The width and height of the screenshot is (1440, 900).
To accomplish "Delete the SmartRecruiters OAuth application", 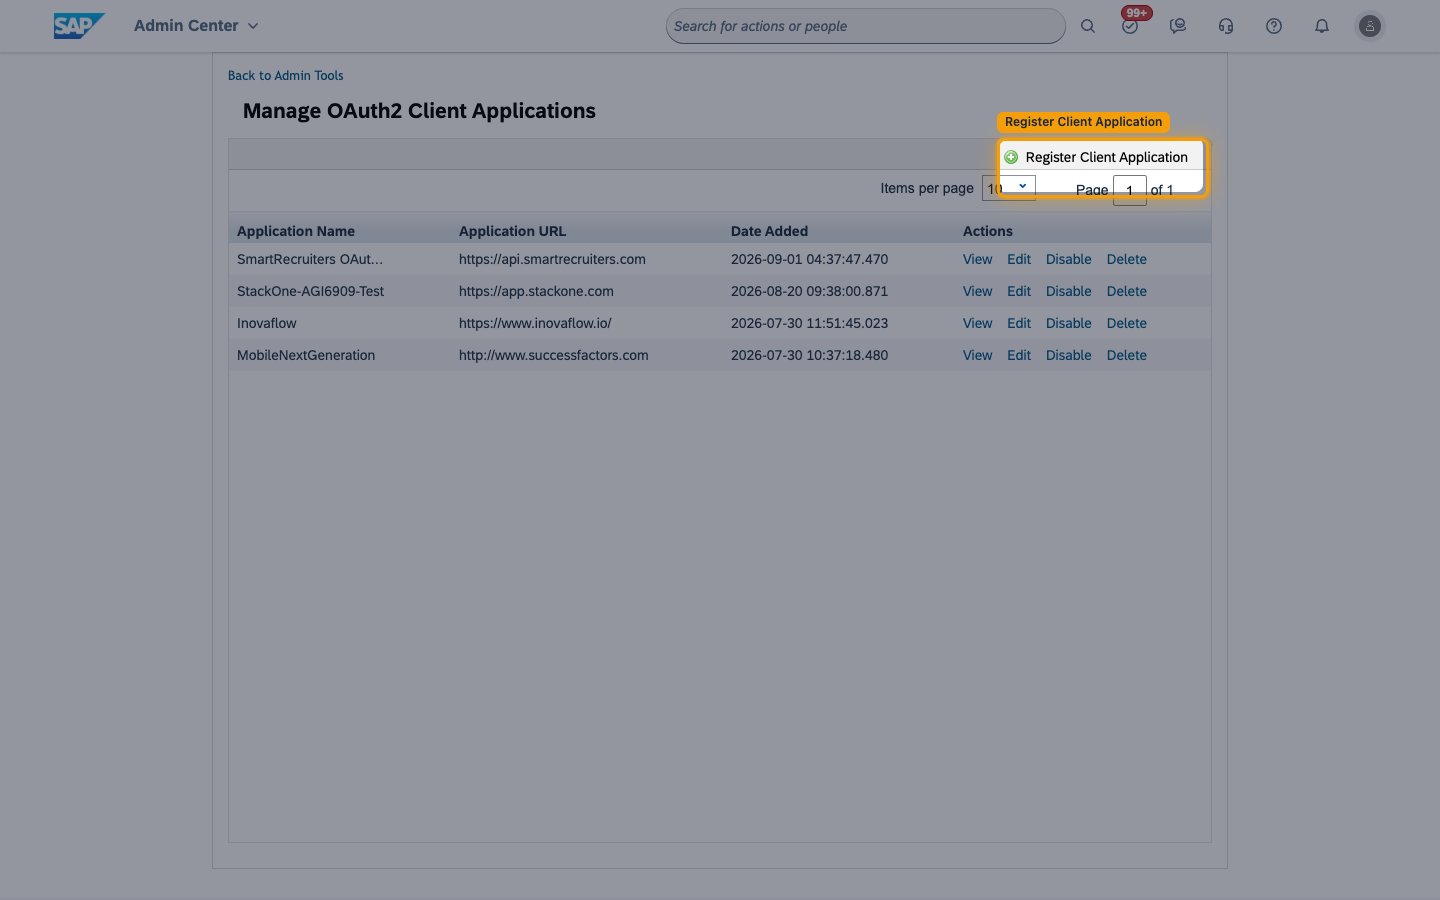I will [x=1127, y=259].
